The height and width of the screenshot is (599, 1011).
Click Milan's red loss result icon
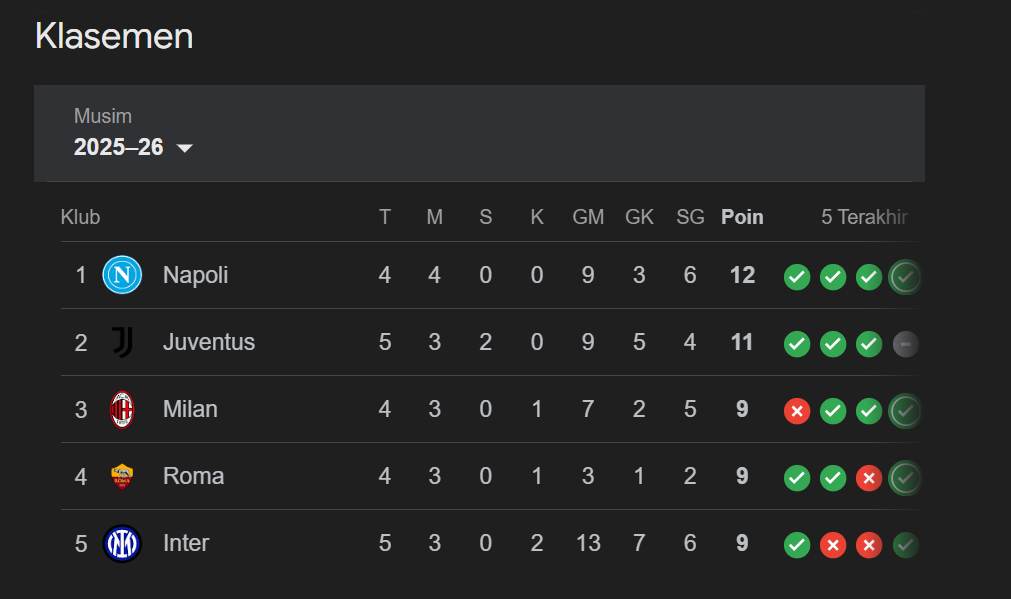click(x=797, y=411)
